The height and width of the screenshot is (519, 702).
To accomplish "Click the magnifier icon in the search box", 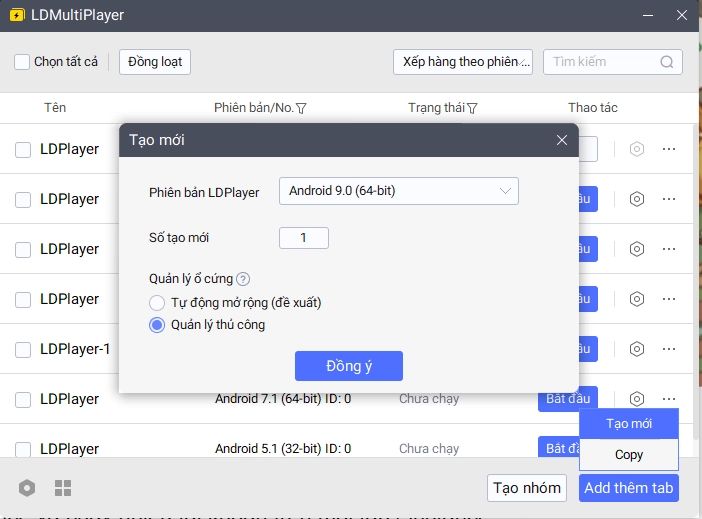I will [x=667, y=62].
